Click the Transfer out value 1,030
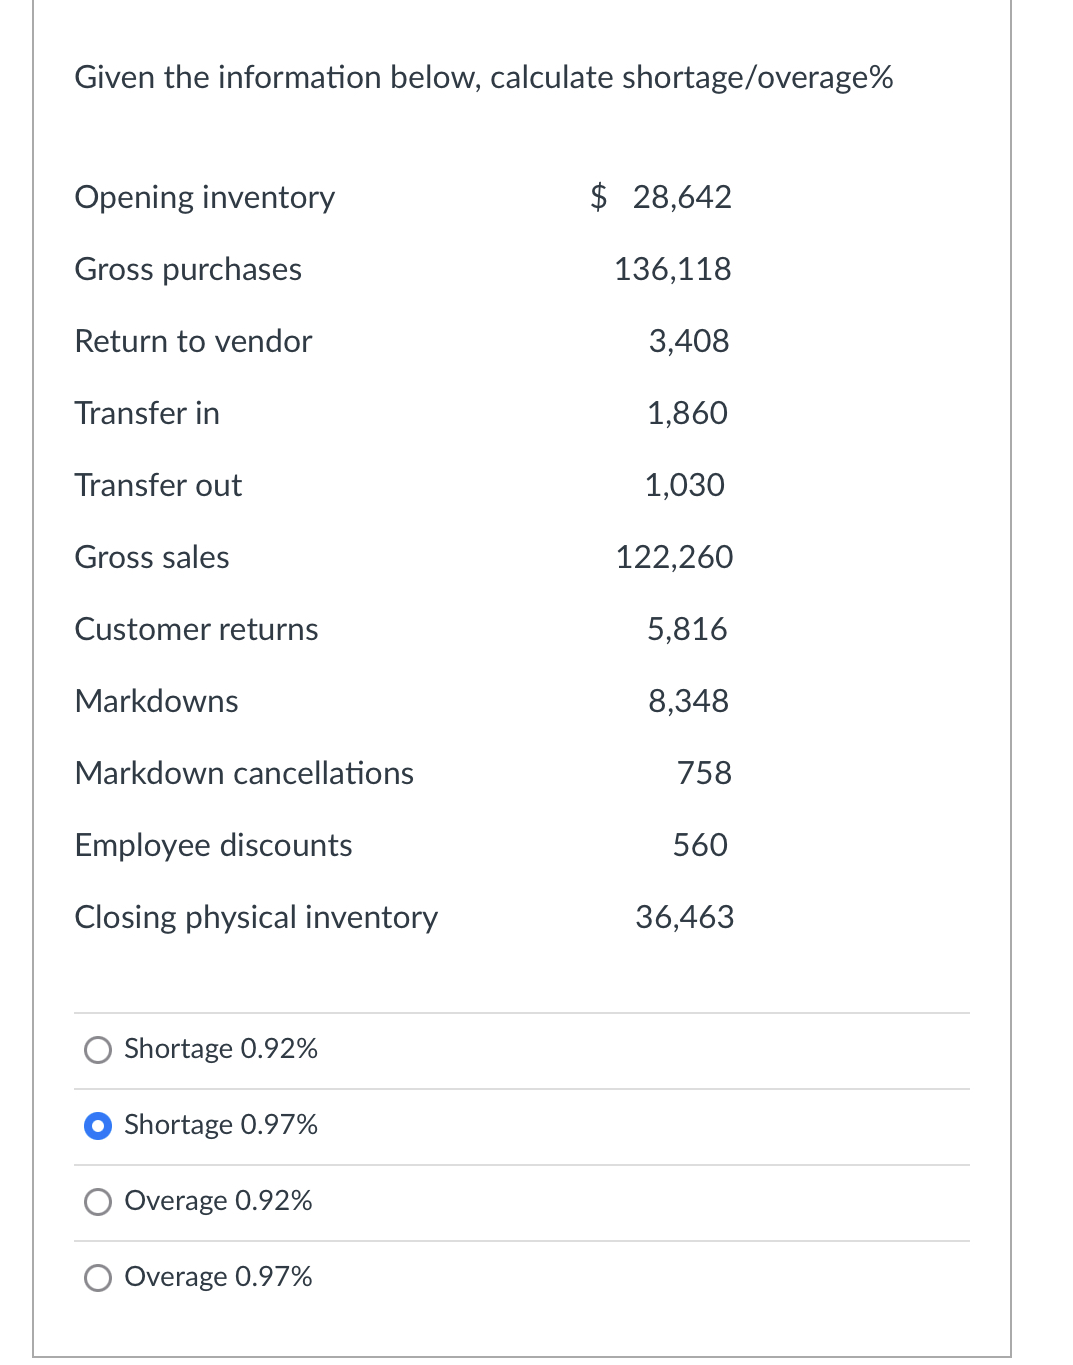1073x1365 pixels. click(684, 485)
